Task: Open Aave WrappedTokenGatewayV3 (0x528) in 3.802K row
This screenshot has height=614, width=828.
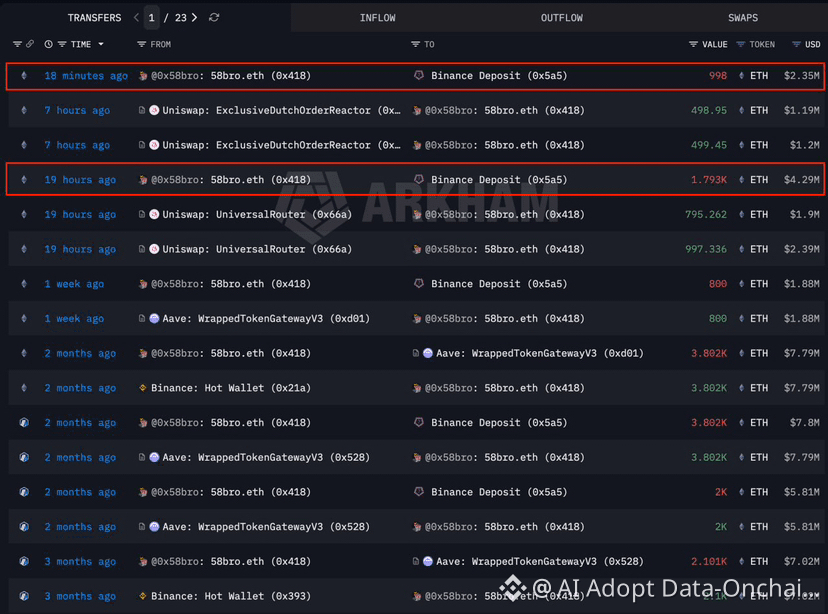Action: [x=266, y=458]
